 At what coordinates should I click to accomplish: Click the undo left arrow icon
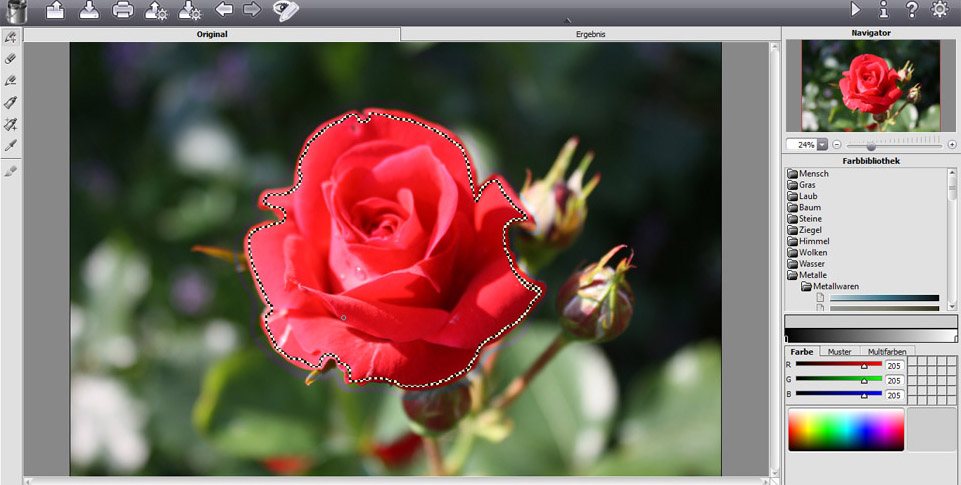pos(224,10)
